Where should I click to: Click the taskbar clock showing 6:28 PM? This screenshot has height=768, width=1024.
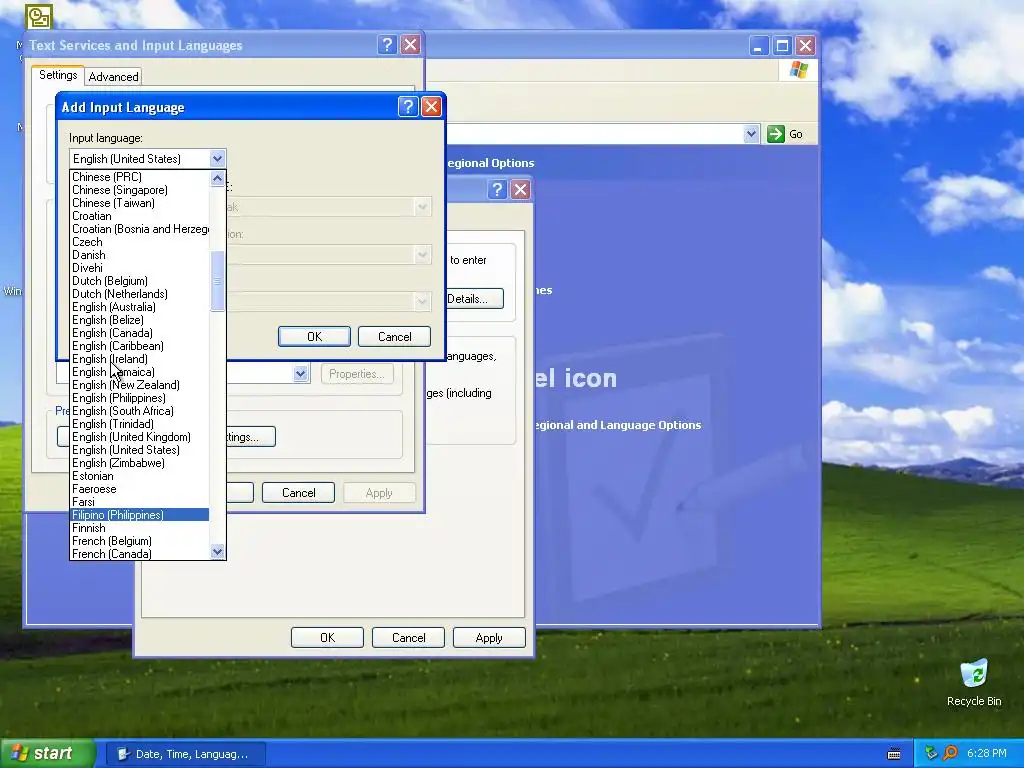[986, 753]
